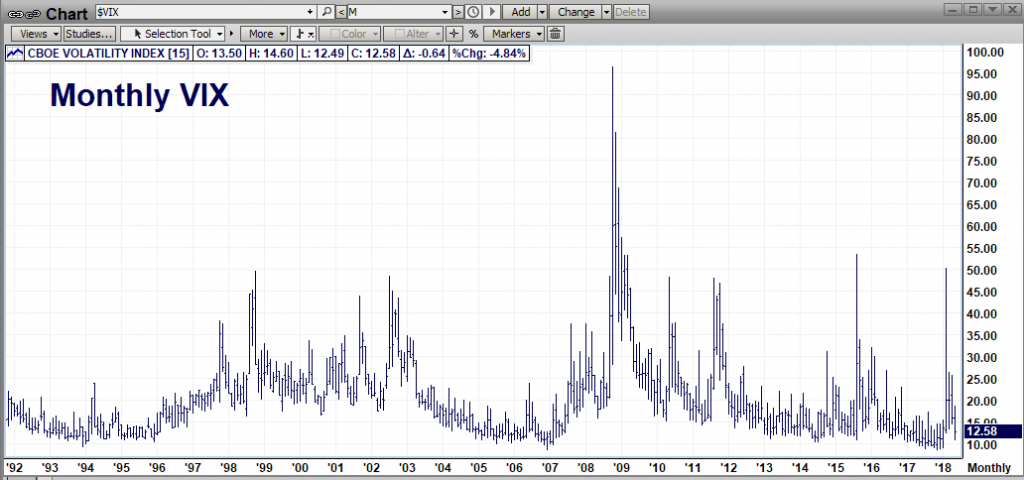Viewport: 1024px width, 480px height.
Task: Click the previous interval arrow before M
Action: tap(341, 12)
